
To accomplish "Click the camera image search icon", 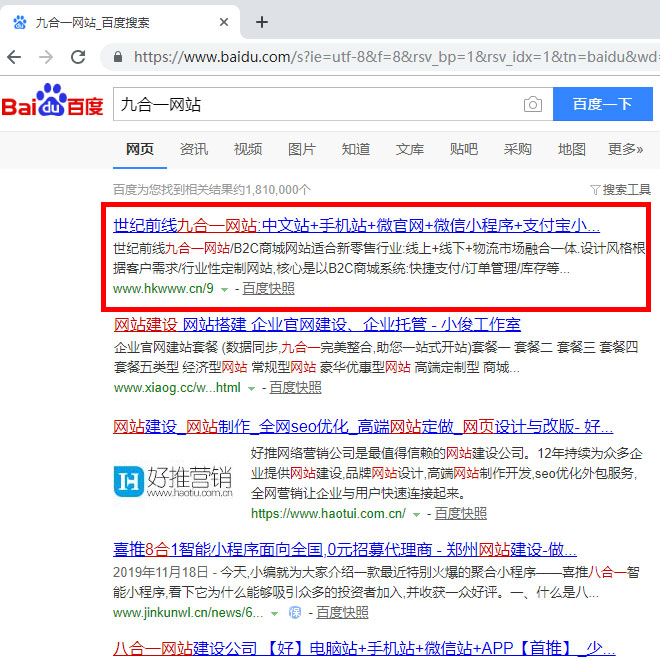I will tap(532, 104).
